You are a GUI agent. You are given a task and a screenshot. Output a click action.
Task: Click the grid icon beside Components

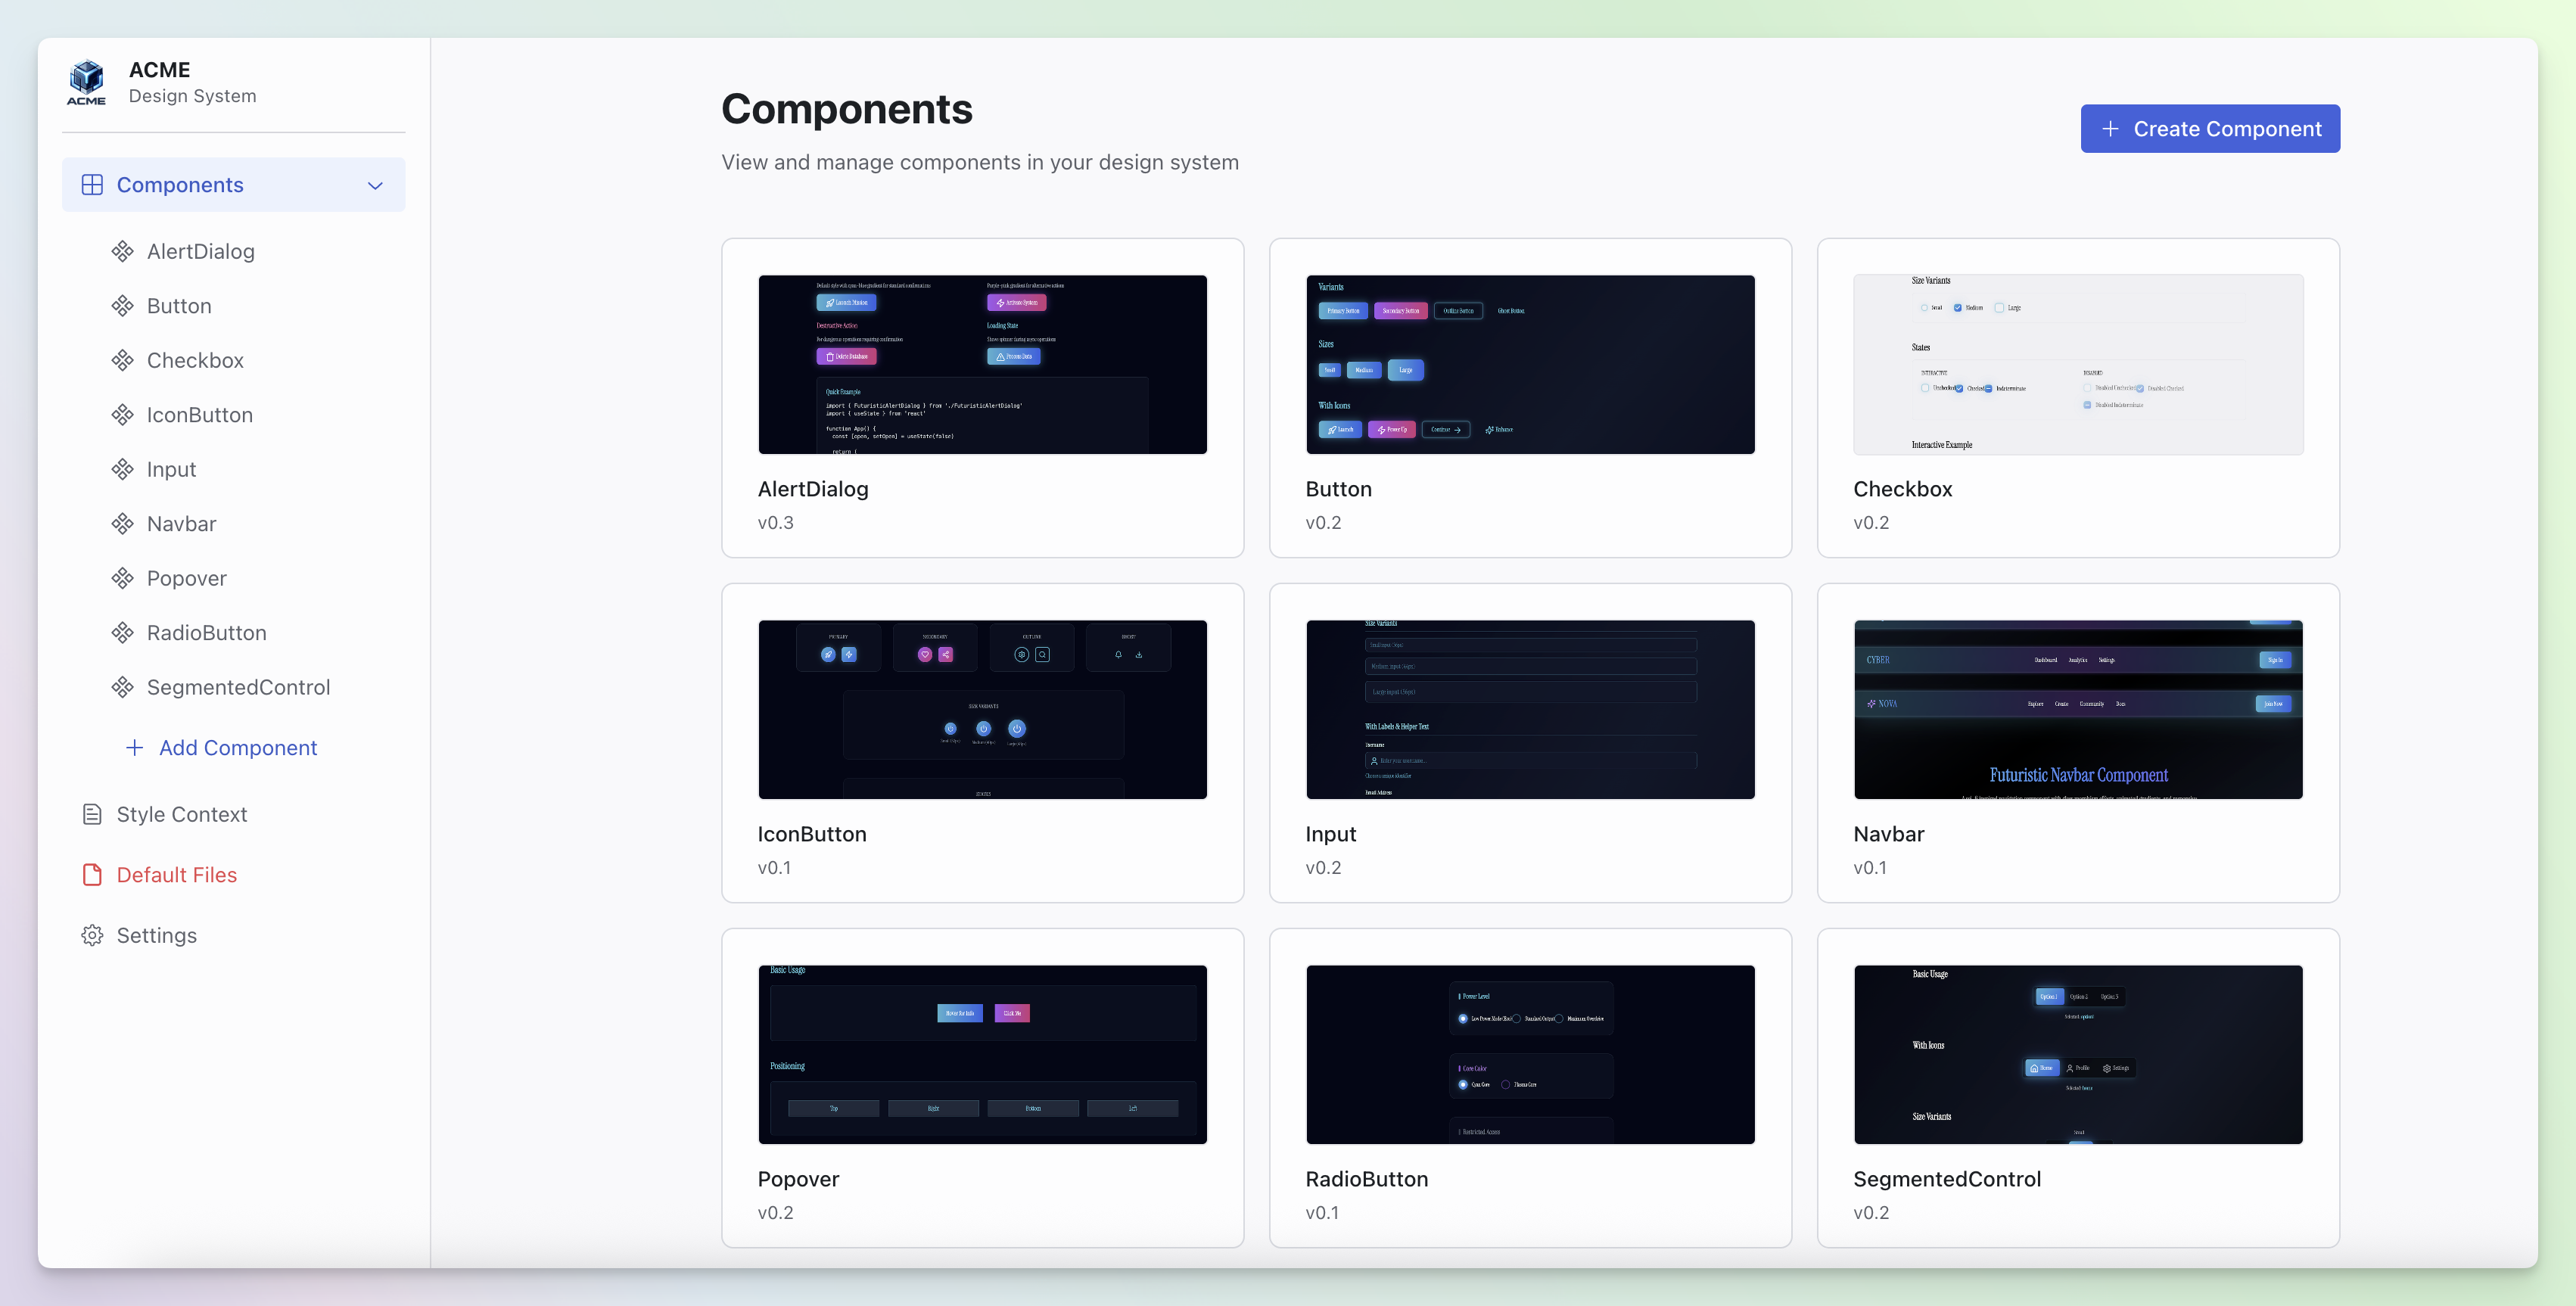pos(92,185)
